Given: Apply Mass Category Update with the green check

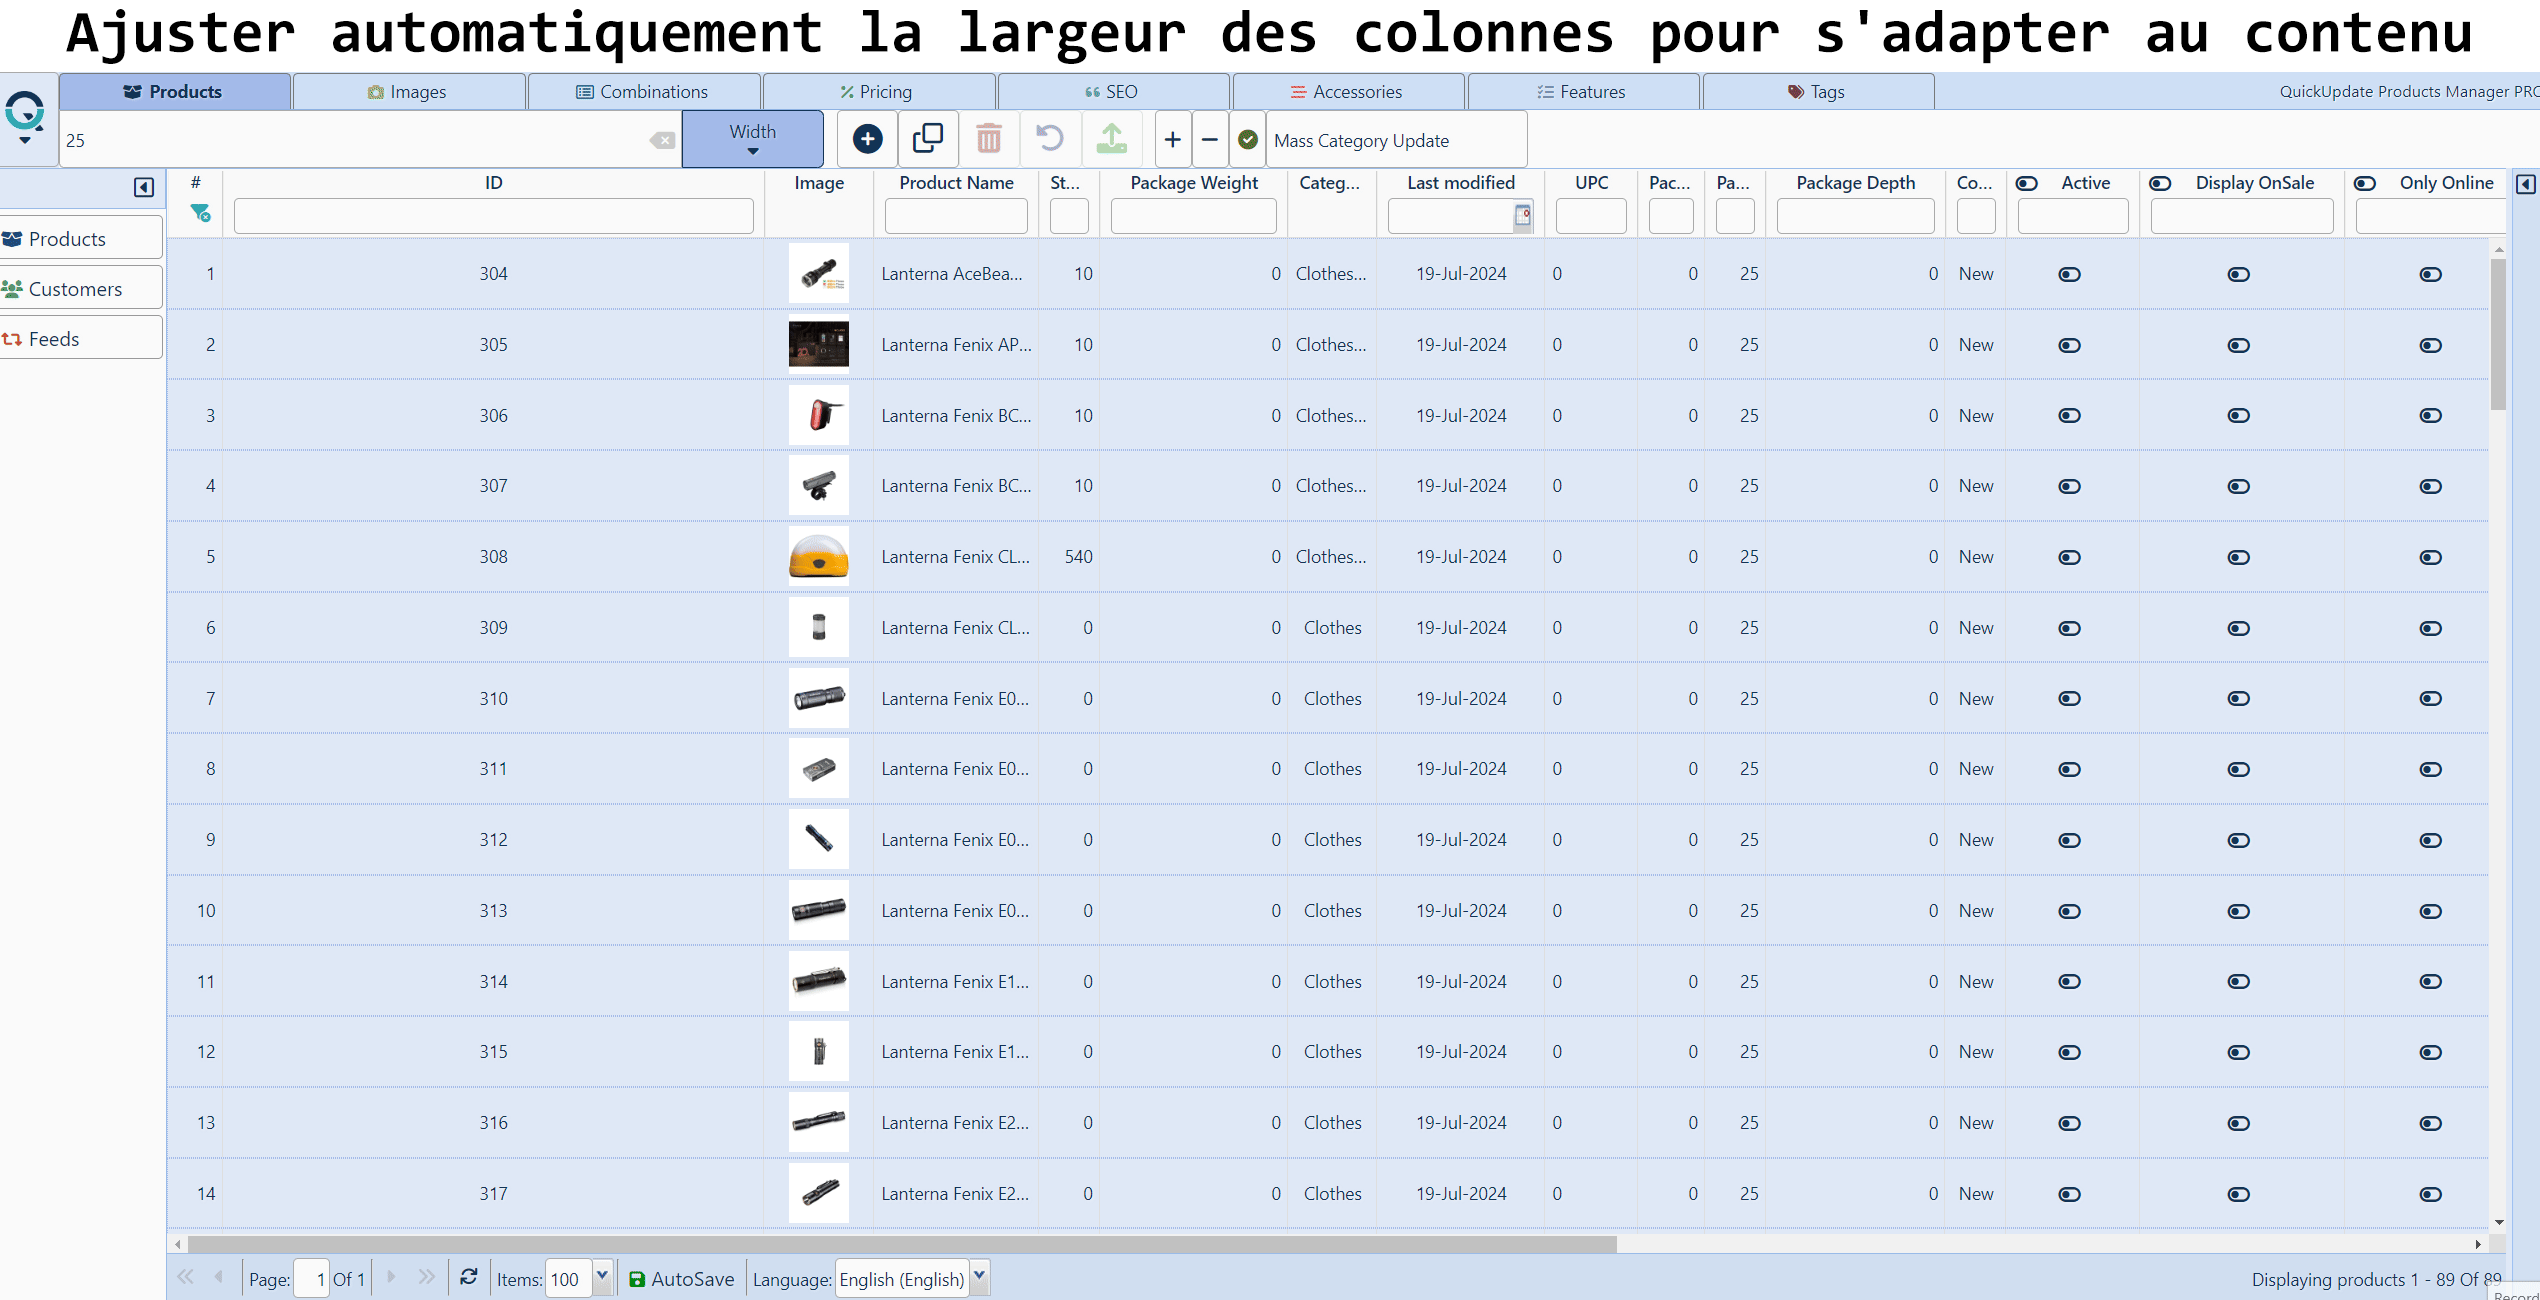Looking at the screenshot, I should [x=1247, y=140].
